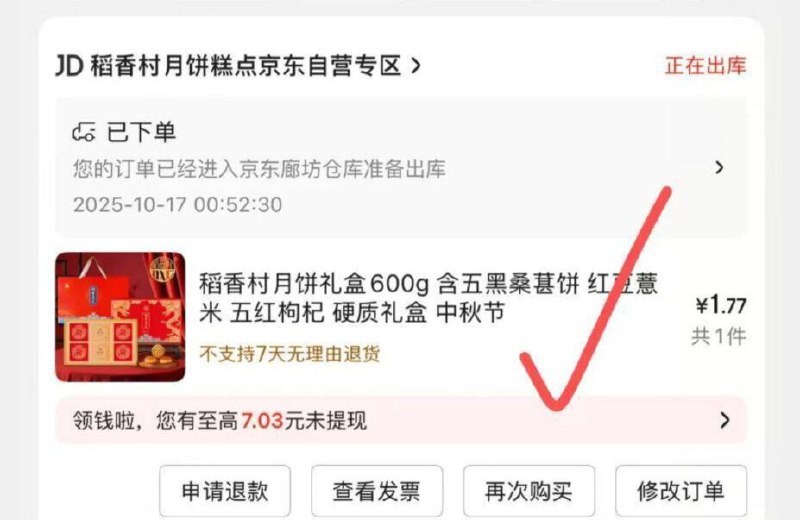Screen dimensions: 800x520
Task: Expand logistics details via right chevron
Action: 719,167
